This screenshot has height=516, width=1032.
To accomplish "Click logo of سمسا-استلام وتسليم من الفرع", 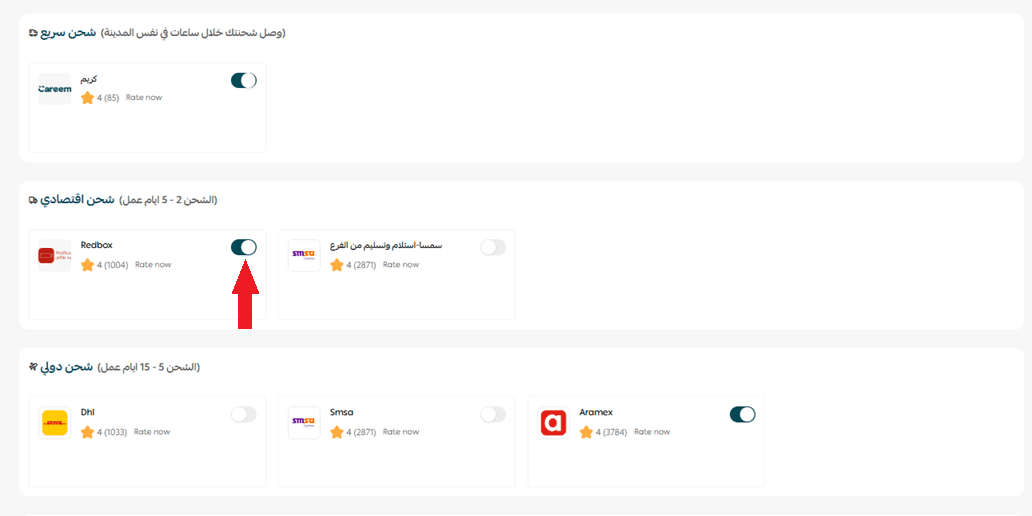I will [304, 256].
